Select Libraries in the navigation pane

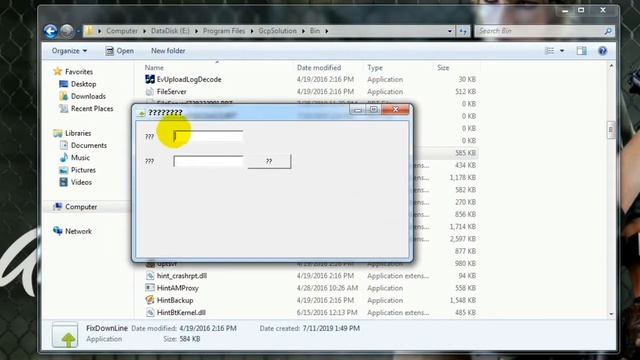[78, 133]
